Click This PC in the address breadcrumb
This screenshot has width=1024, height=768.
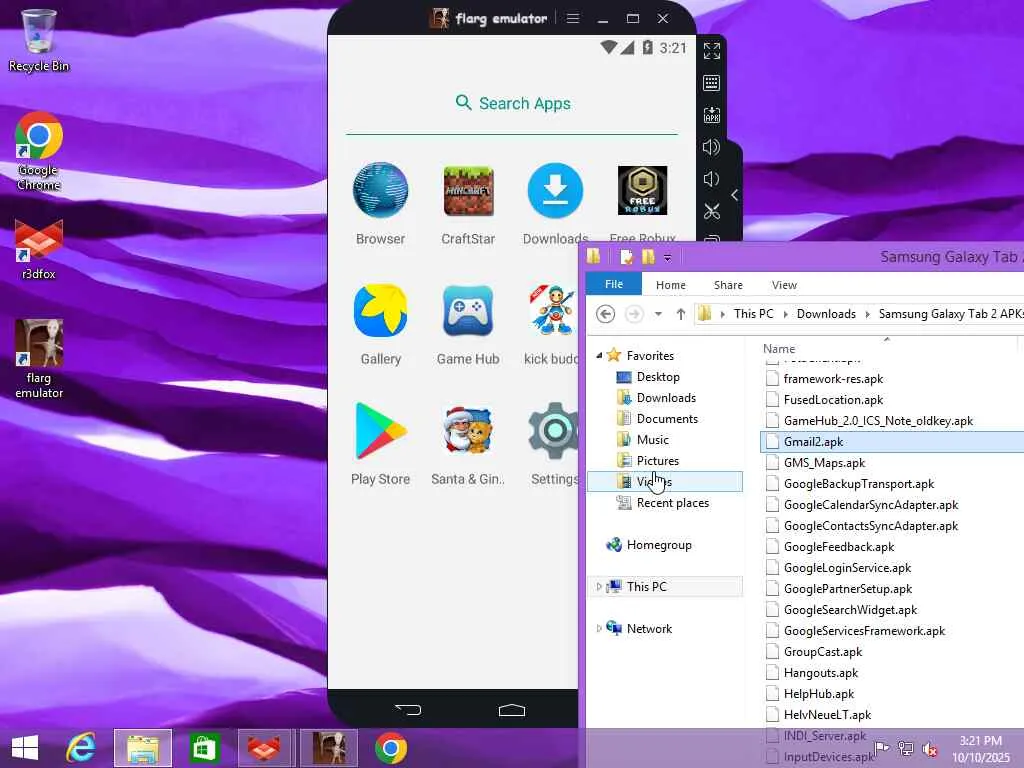coord(753,313)
